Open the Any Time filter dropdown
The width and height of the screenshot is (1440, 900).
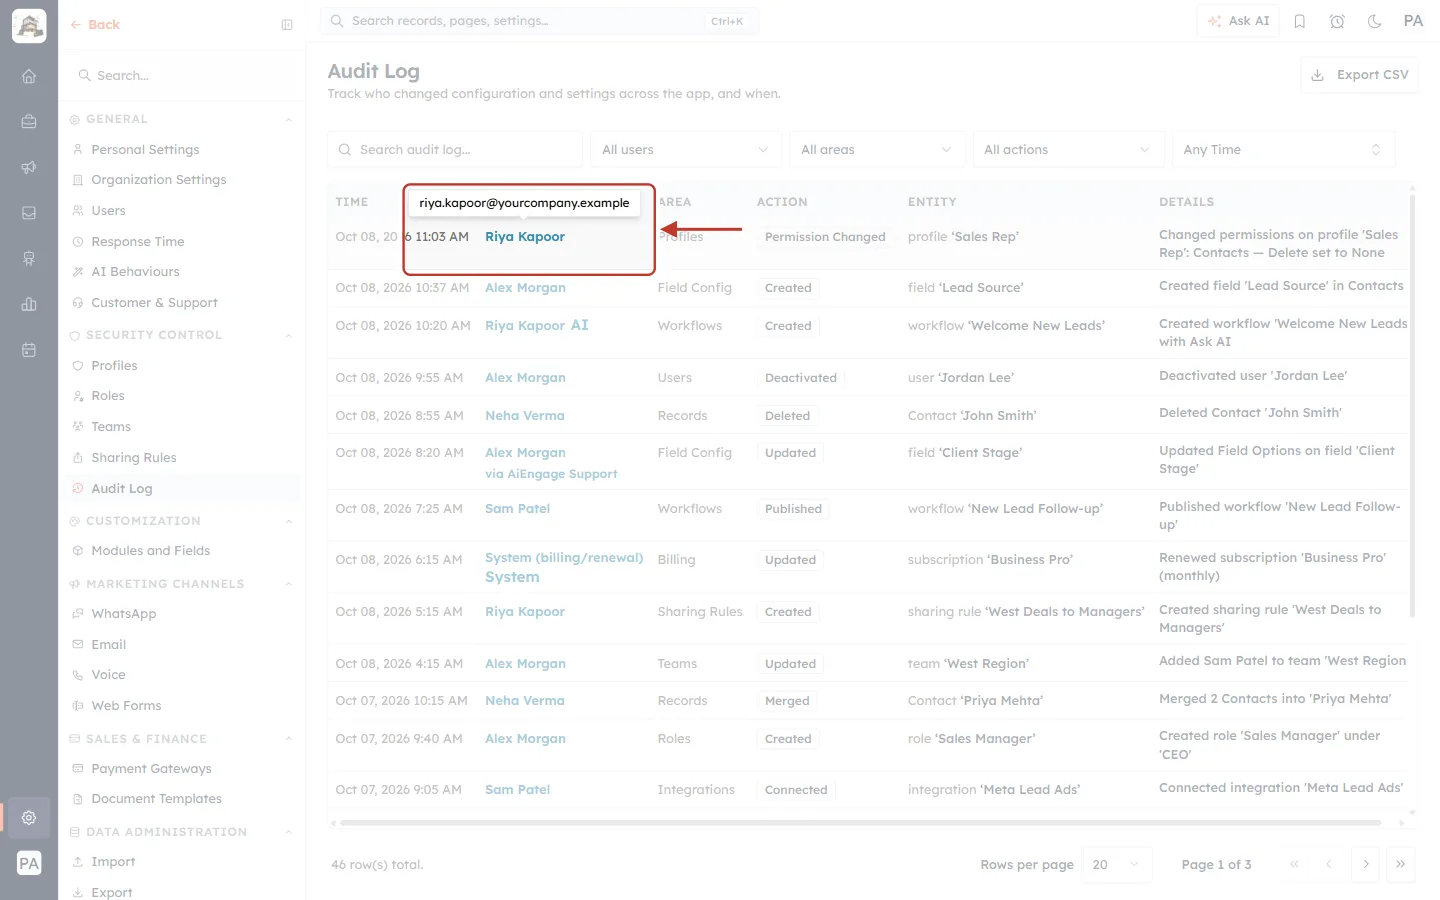(1283, 150)
